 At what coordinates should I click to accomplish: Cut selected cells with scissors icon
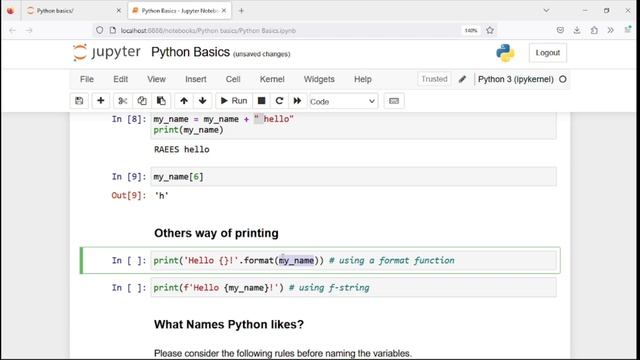pyautogui.click(x=122, y=101)
